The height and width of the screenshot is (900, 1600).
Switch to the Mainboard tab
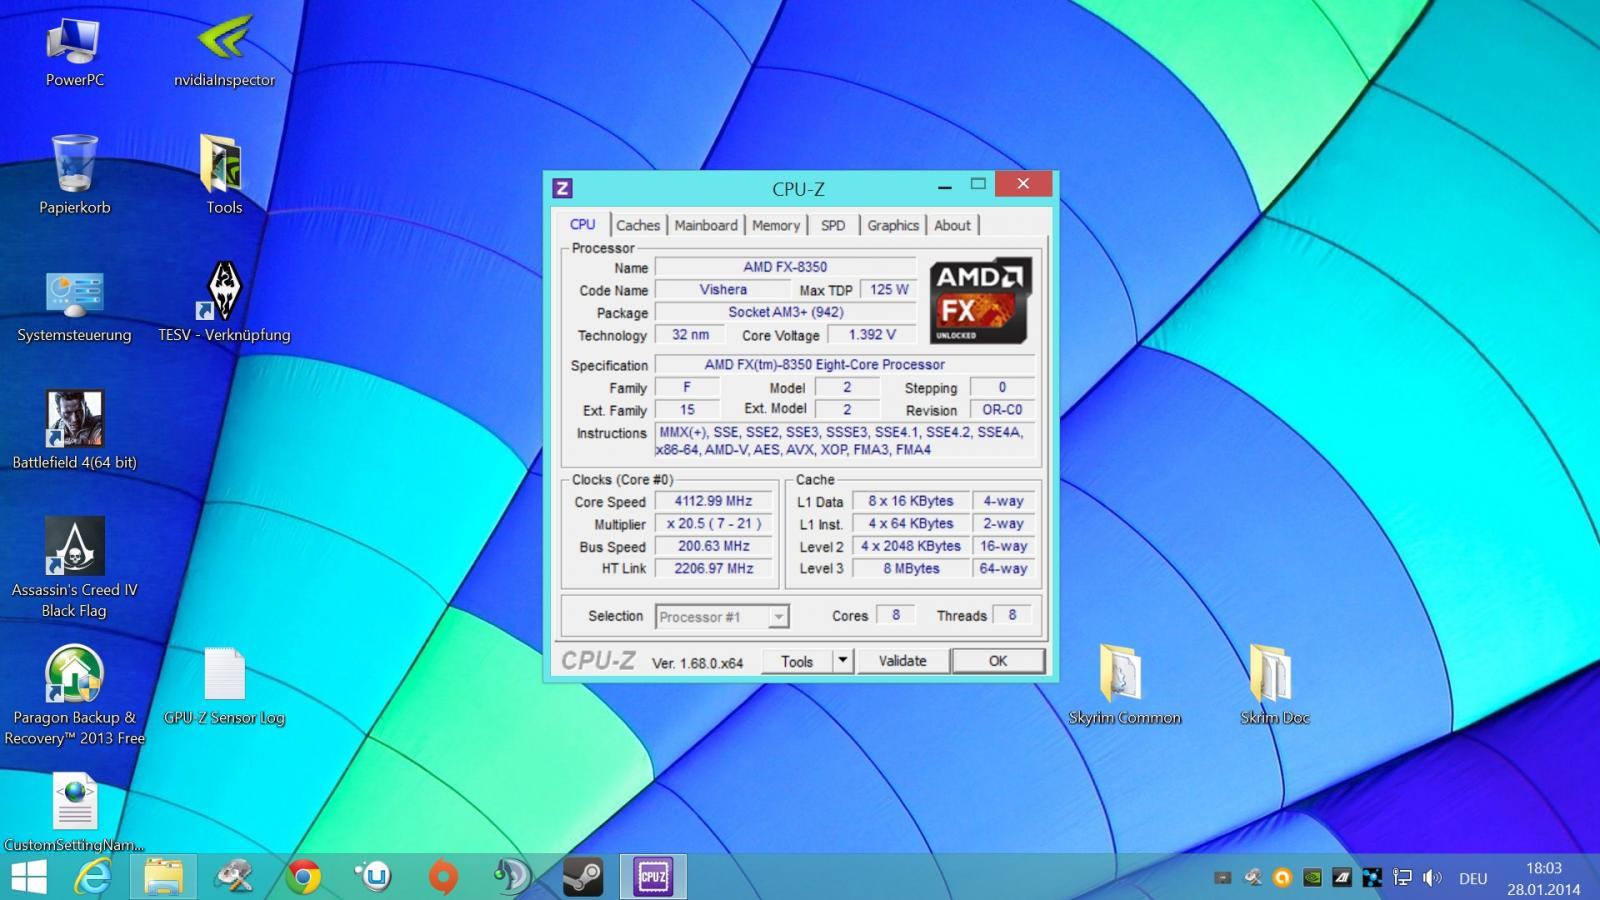(x=706, y=226)
